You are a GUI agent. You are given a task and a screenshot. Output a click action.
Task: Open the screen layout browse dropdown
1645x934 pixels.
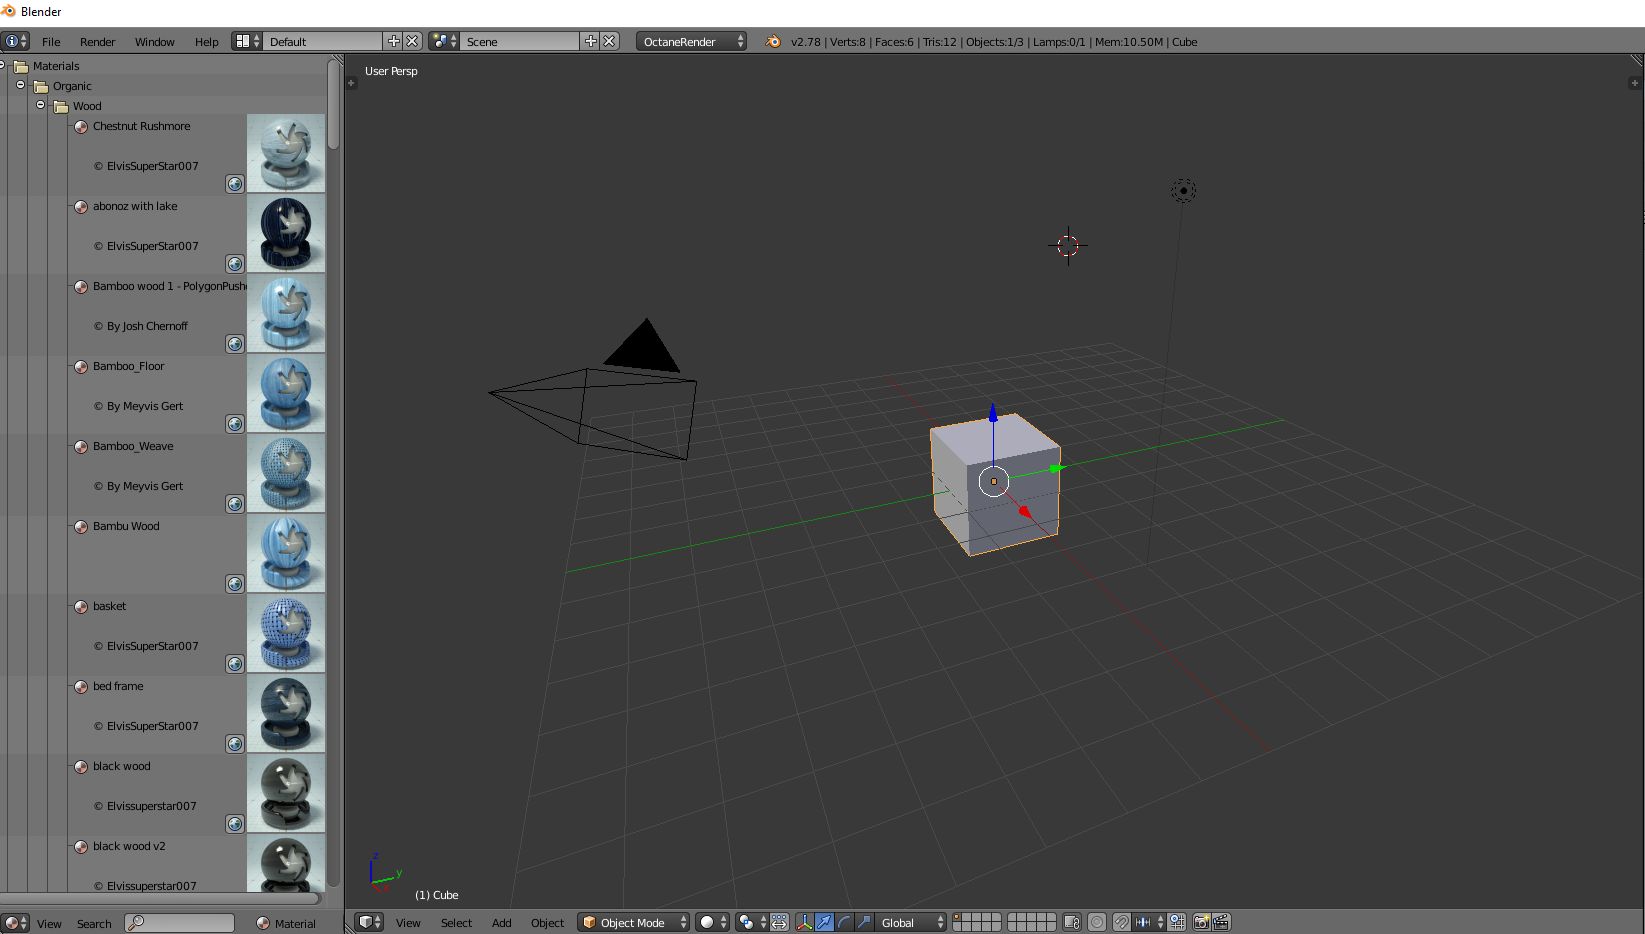point(247,41)
